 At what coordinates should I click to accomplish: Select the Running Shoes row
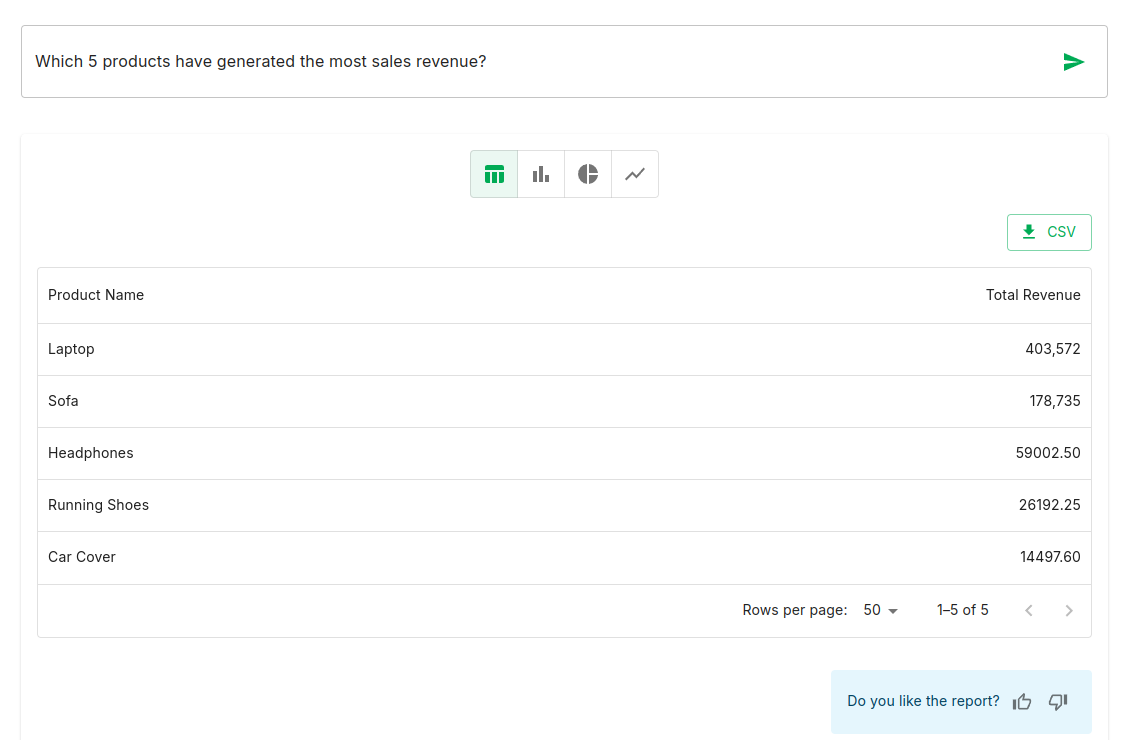point(564,506)
